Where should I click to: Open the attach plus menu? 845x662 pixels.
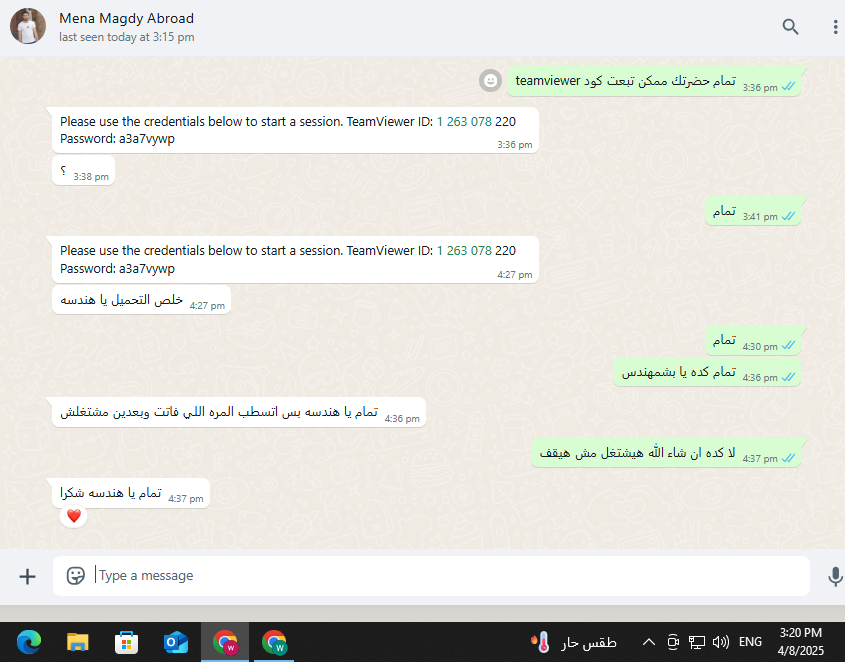(27, 576)
